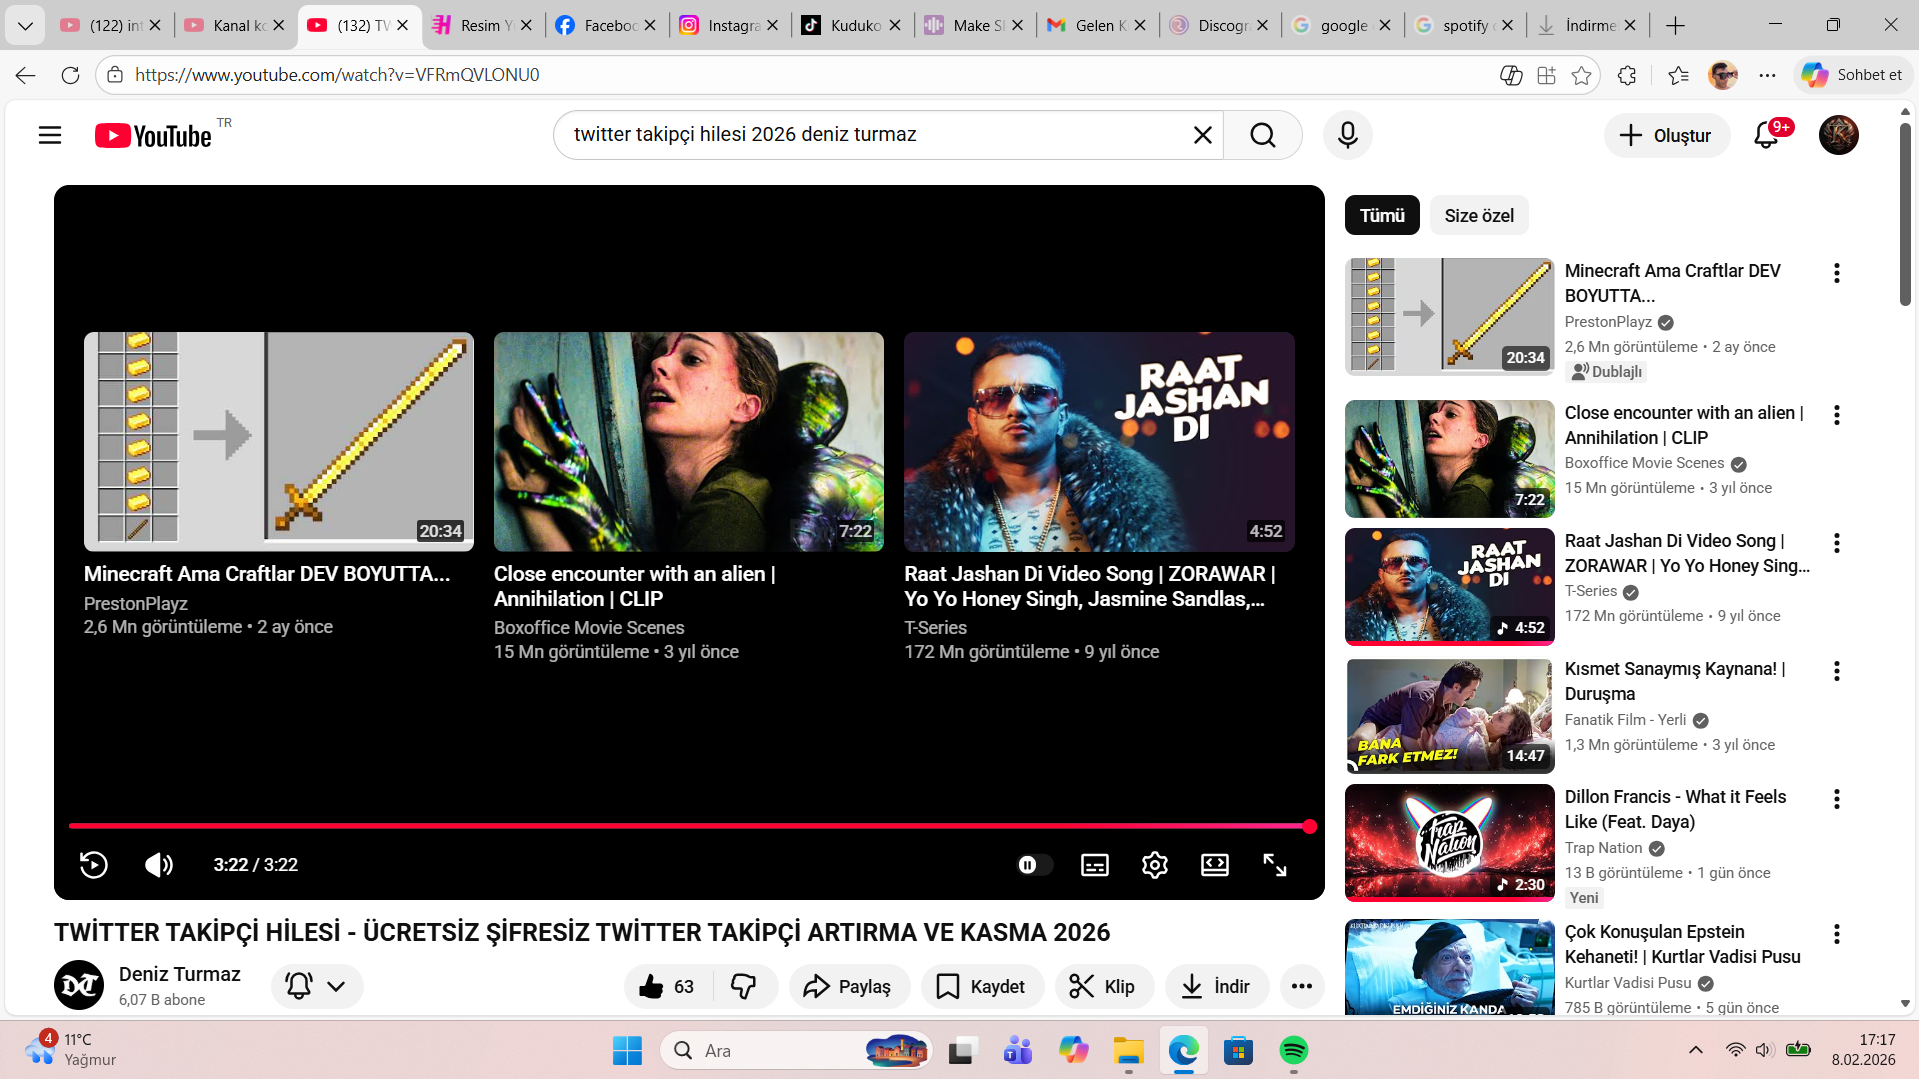Show hidden system tray icons
The width and height of the screenshot is (1919, 1079).
click(1696, 1050)
